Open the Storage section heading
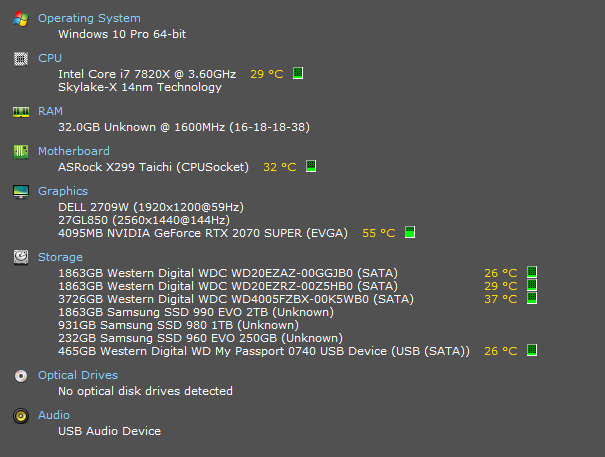 (x=60, y=257)
